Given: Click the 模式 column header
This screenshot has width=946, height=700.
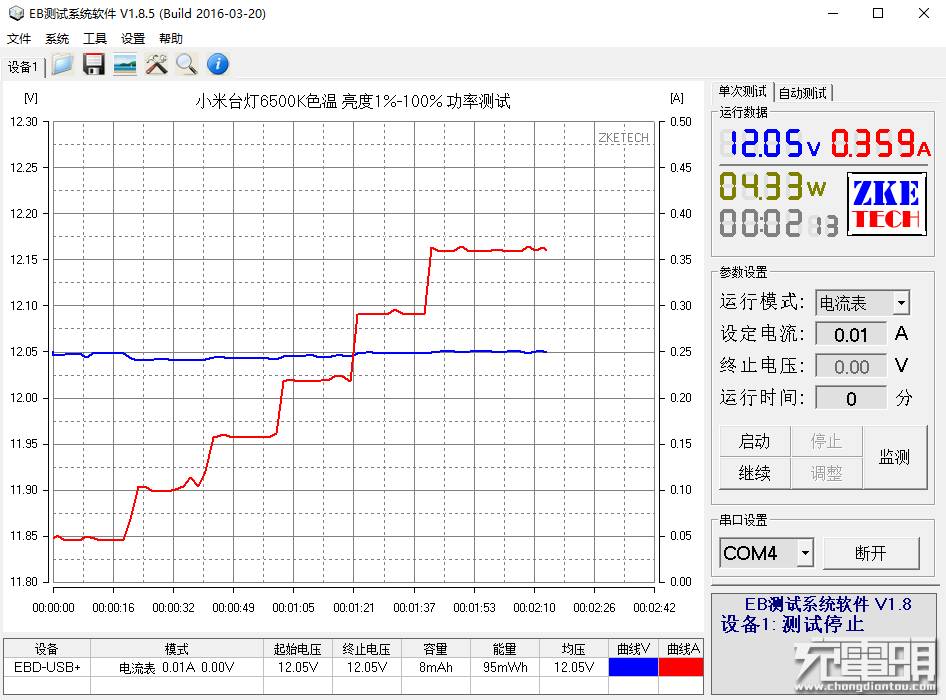Looking at the screenshot, I should pos(177,649).
